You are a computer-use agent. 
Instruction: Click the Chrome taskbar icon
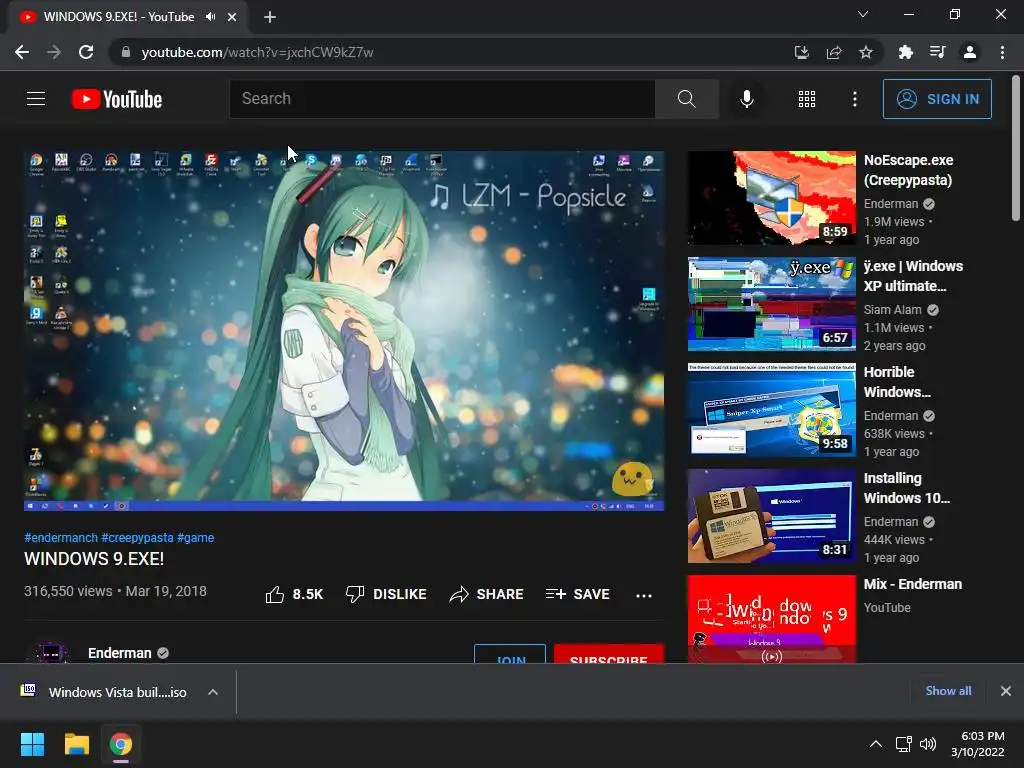(x=121, y=744)
